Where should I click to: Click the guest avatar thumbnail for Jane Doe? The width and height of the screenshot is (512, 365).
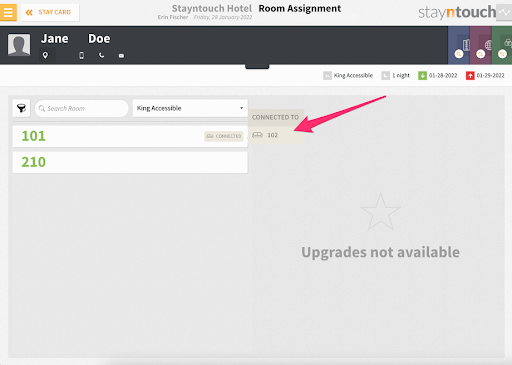point(19,44)
